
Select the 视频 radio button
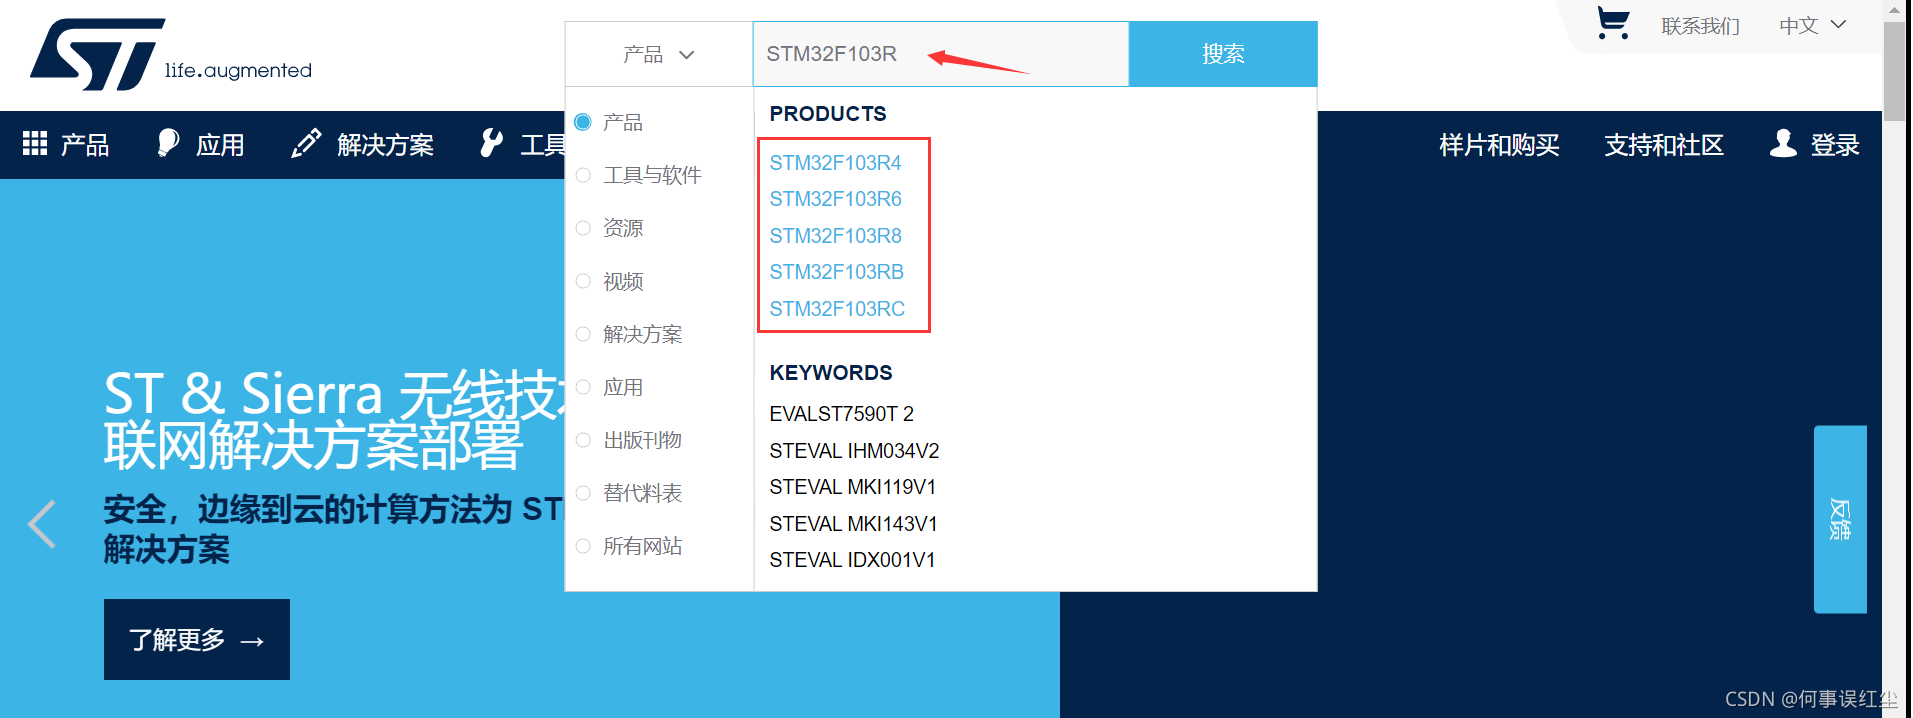583,281
